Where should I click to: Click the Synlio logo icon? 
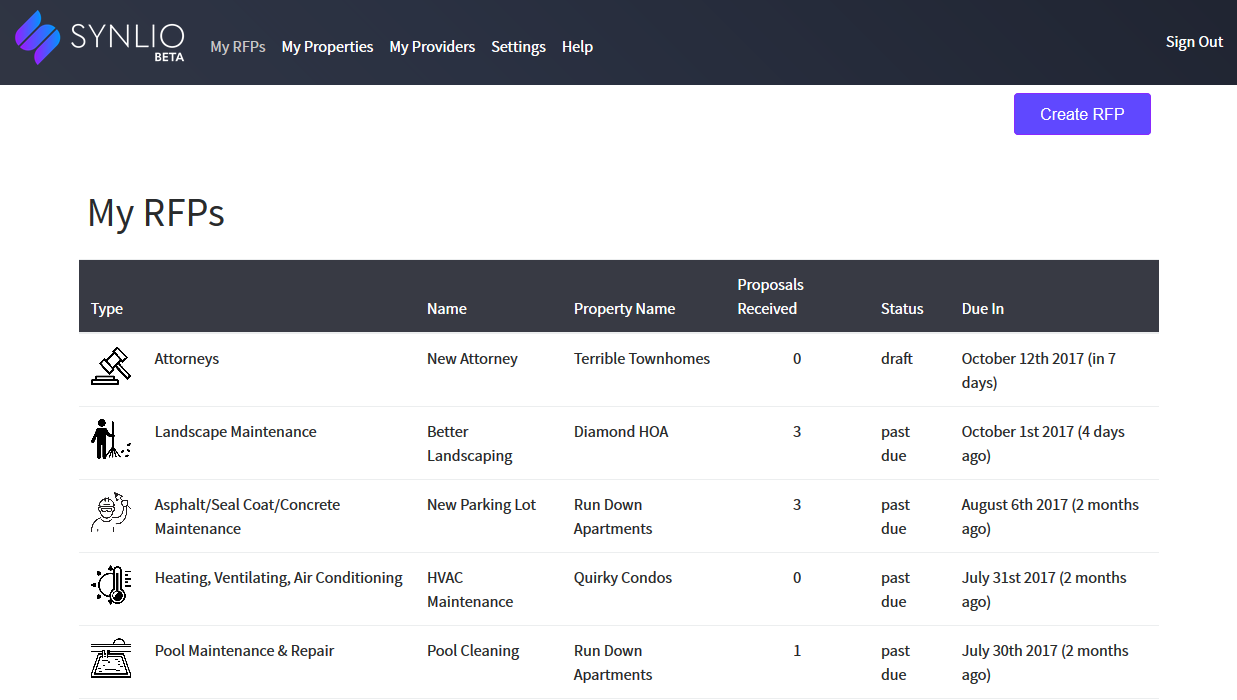38,38
